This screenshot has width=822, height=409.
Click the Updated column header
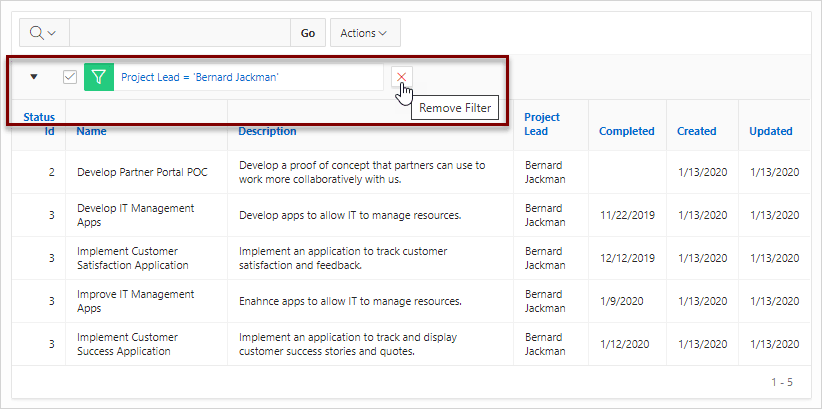click(x=771, y=131)
